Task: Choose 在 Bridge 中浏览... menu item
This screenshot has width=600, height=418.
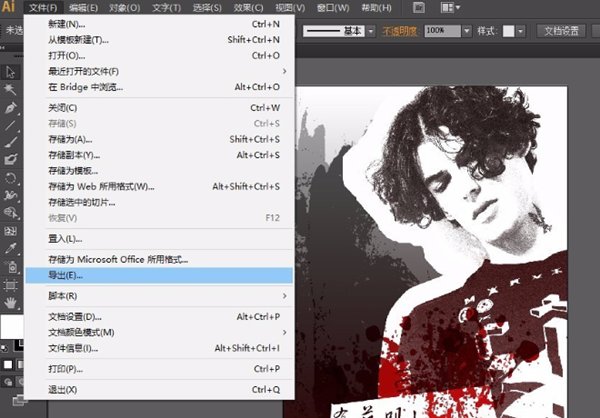Action: point(159,87)
